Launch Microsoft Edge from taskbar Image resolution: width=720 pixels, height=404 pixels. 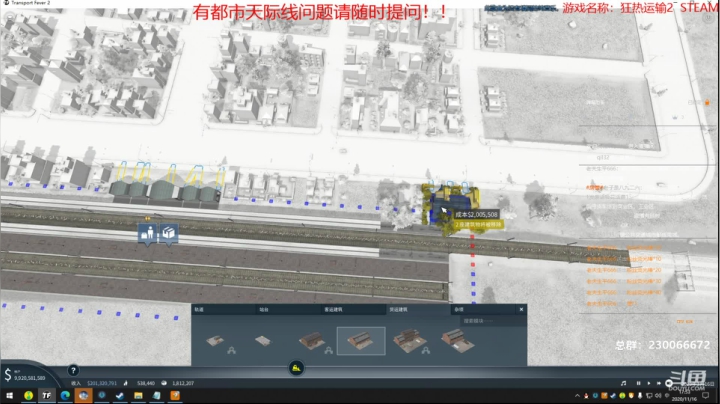(x=65, y=395)
